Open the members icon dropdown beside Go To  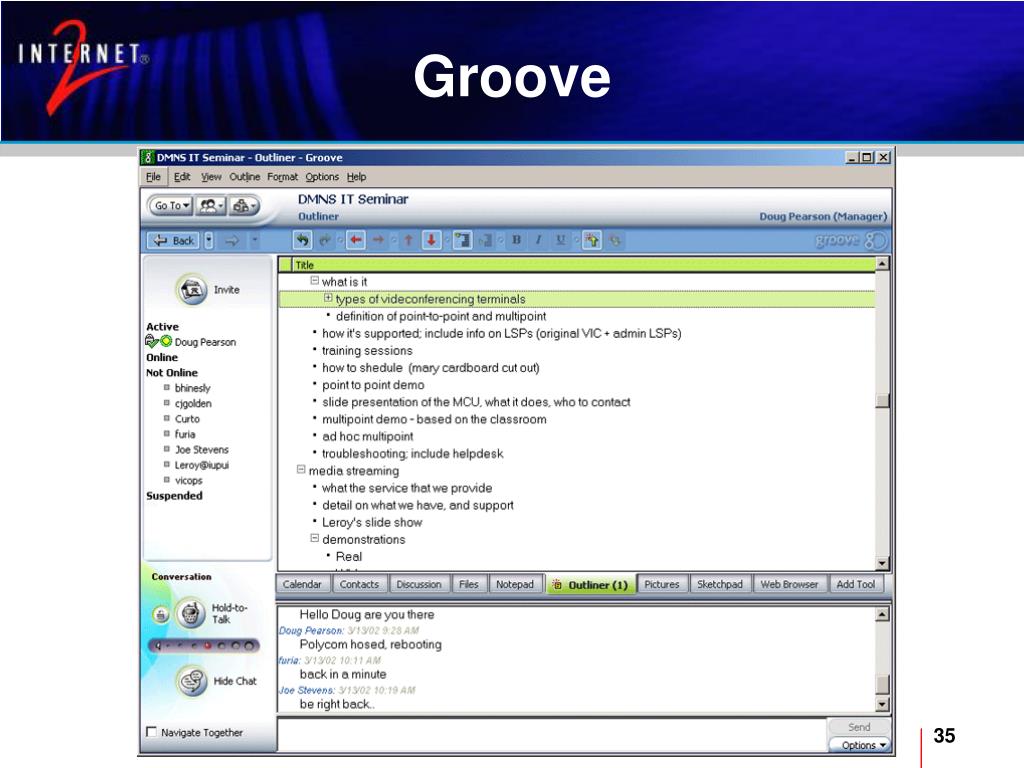coord(211,206)
